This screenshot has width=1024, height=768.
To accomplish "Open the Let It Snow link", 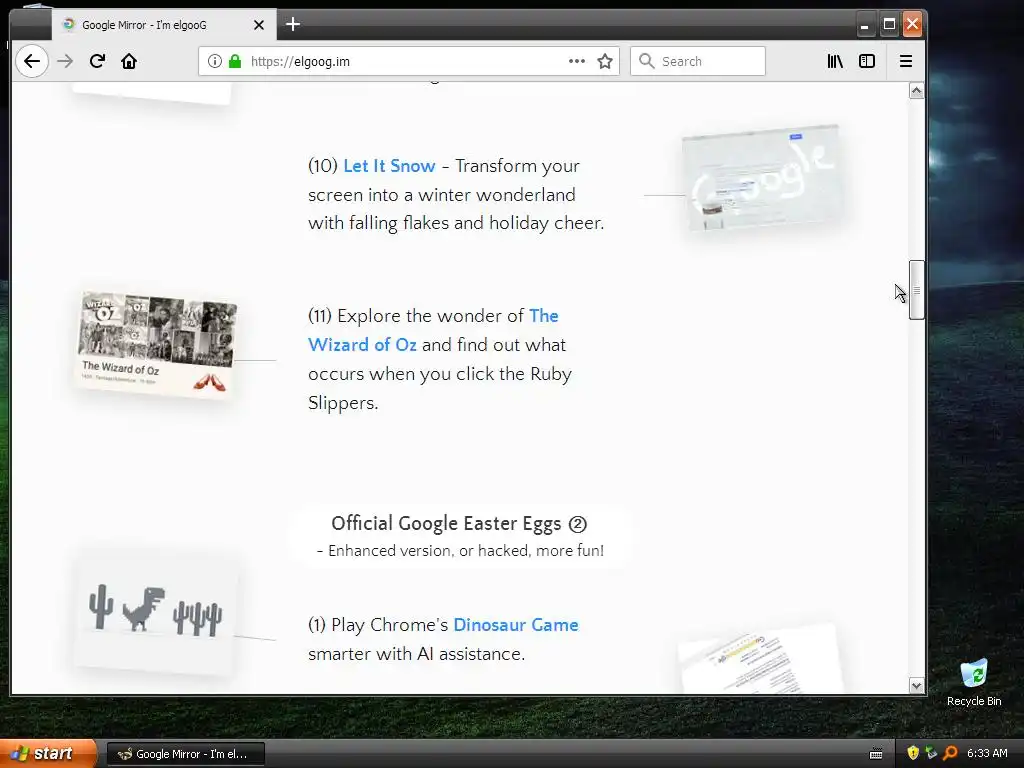I will 389,166.
